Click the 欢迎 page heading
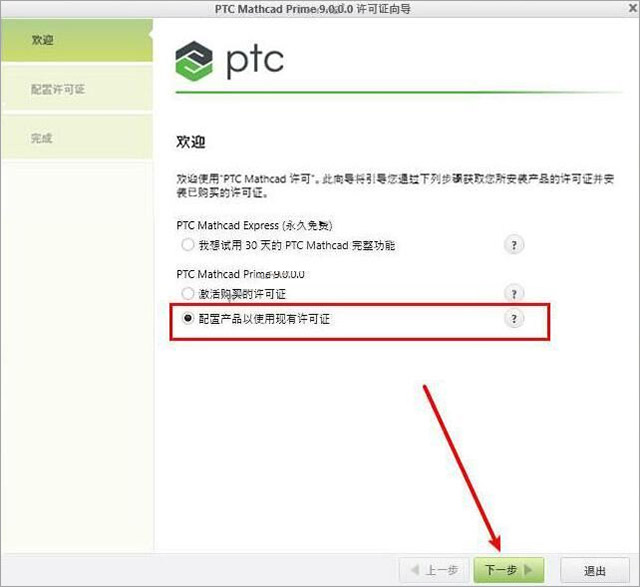Image resolution: width=640 pixels, height=587 pixels. click(x=191, y=142)
